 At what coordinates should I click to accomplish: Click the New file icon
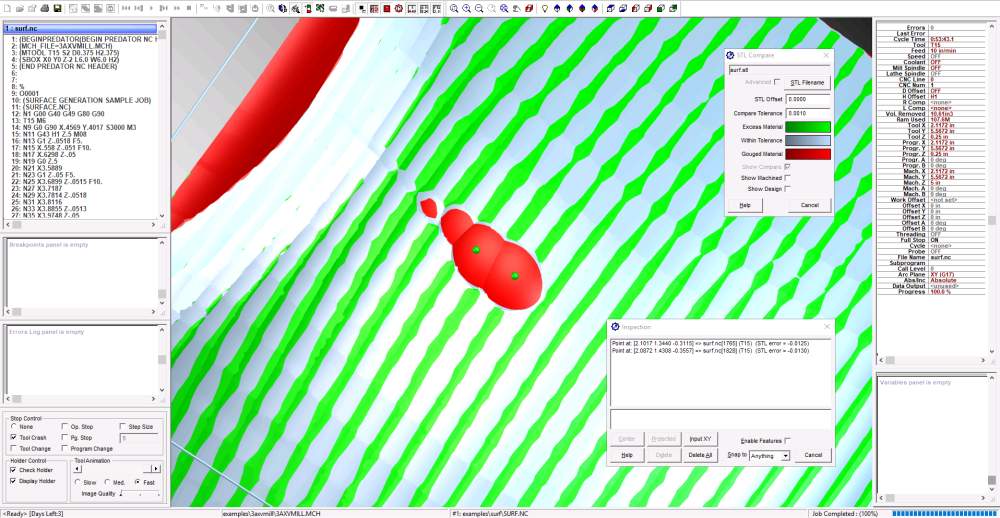7,8
